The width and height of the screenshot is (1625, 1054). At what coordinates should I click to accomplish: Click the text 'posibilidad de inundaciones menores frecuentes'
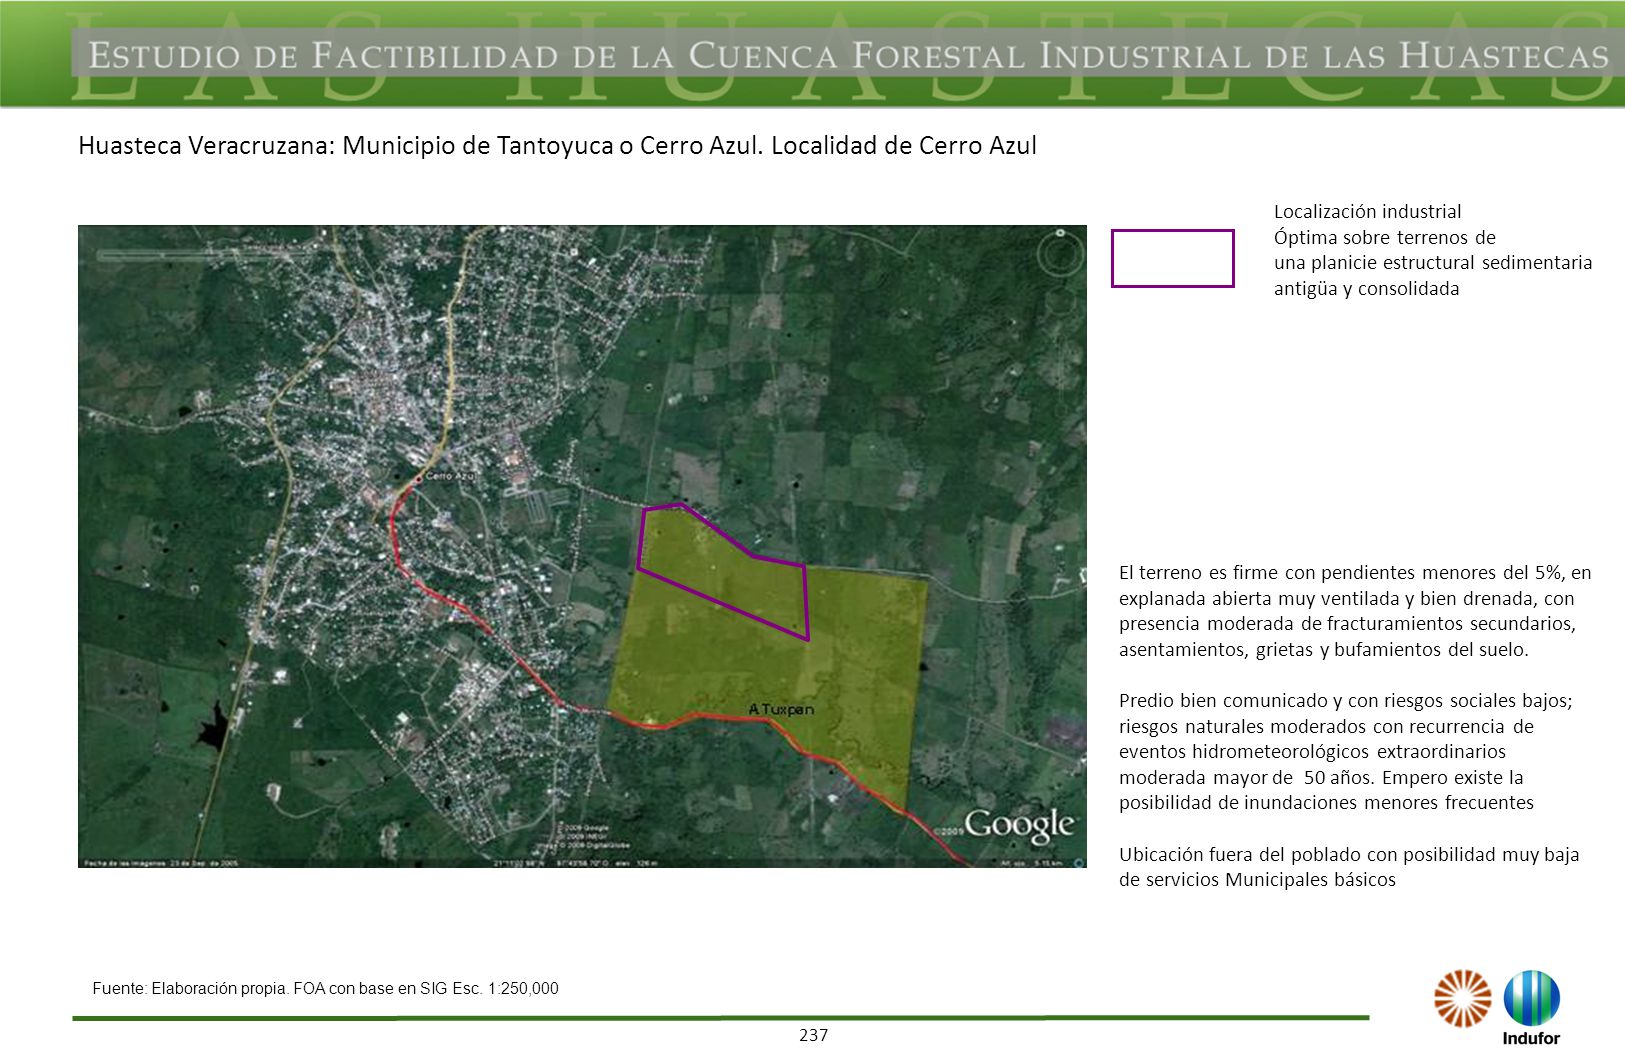pyautogui.click(x=1326, y=803)
